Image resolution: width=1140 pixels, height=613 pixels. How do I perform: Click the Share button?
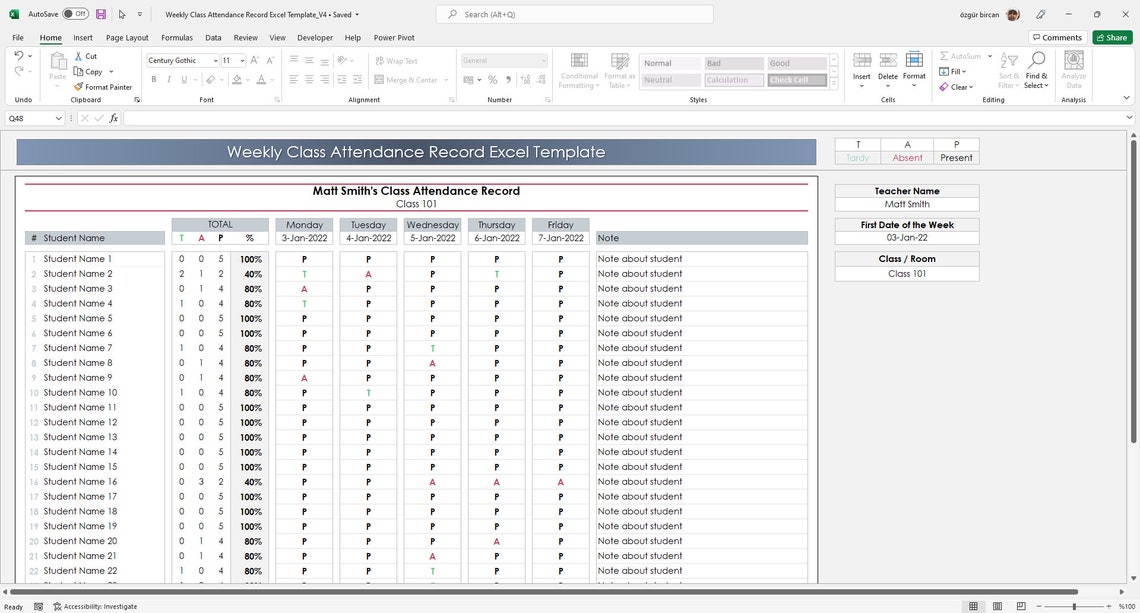click(x=1111, y=36)
